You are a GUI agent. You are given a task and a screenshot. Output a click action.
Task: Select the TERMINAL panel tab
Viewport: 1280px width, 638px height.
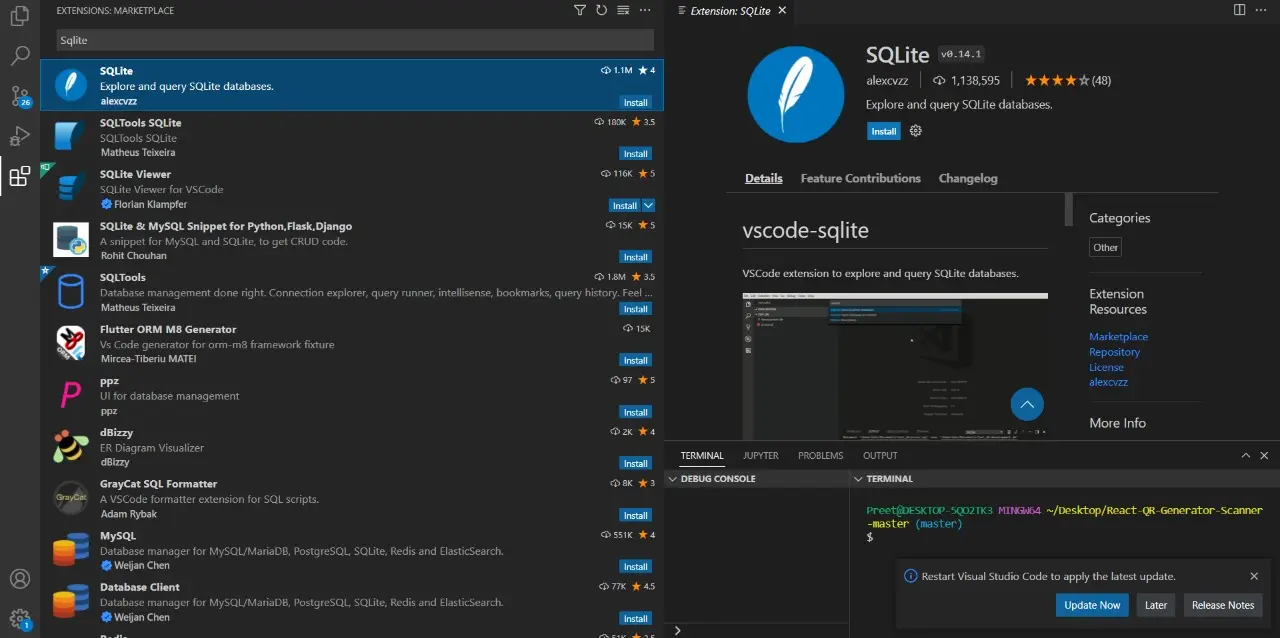(x=702, y=455)
